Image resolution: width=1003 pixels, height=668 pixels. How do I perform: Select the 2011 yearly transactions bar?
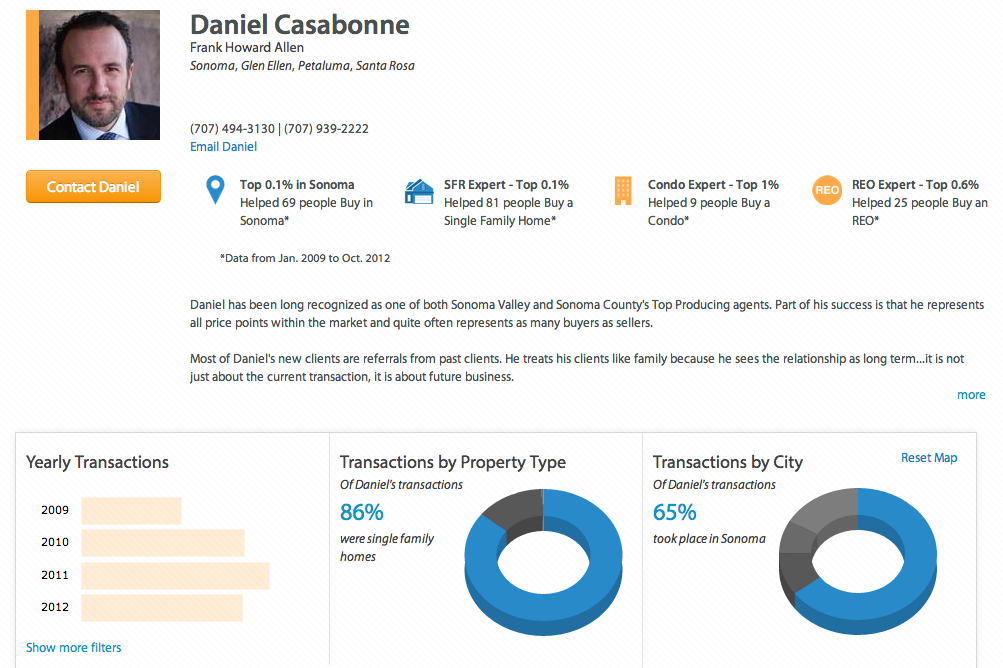[175, 575]
